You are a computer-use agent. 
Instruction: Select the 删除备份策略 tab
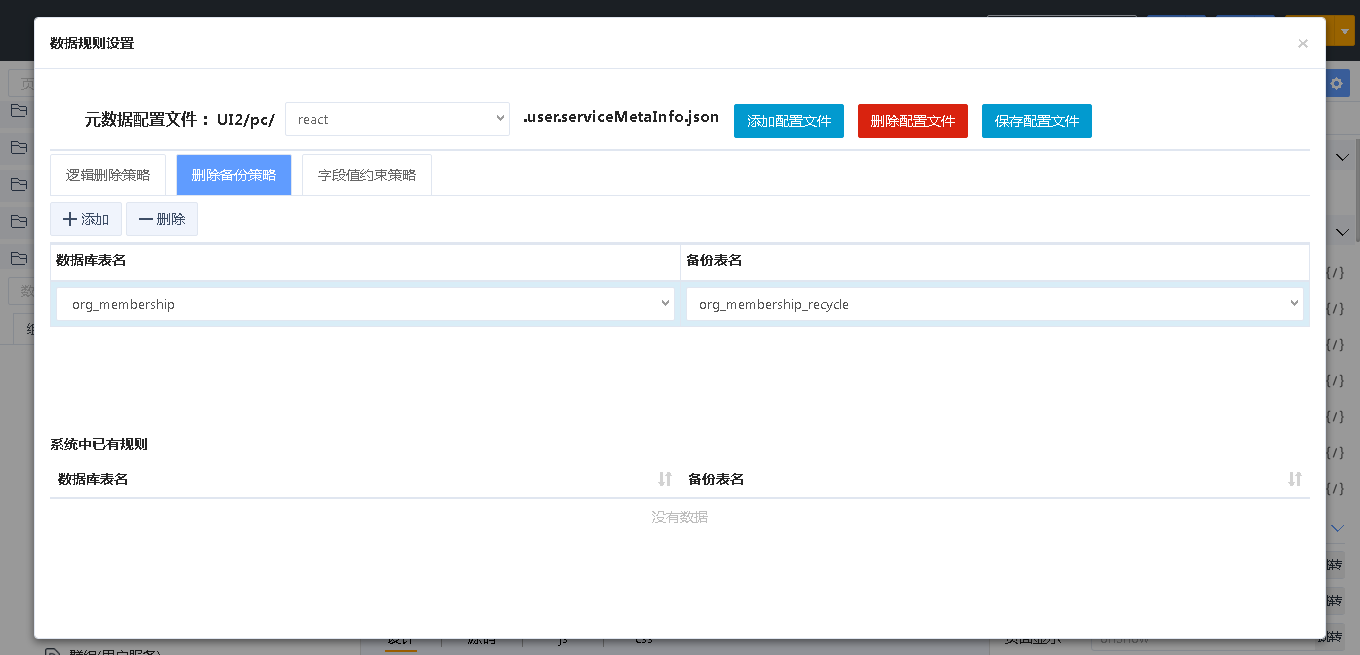click(234, 175)
